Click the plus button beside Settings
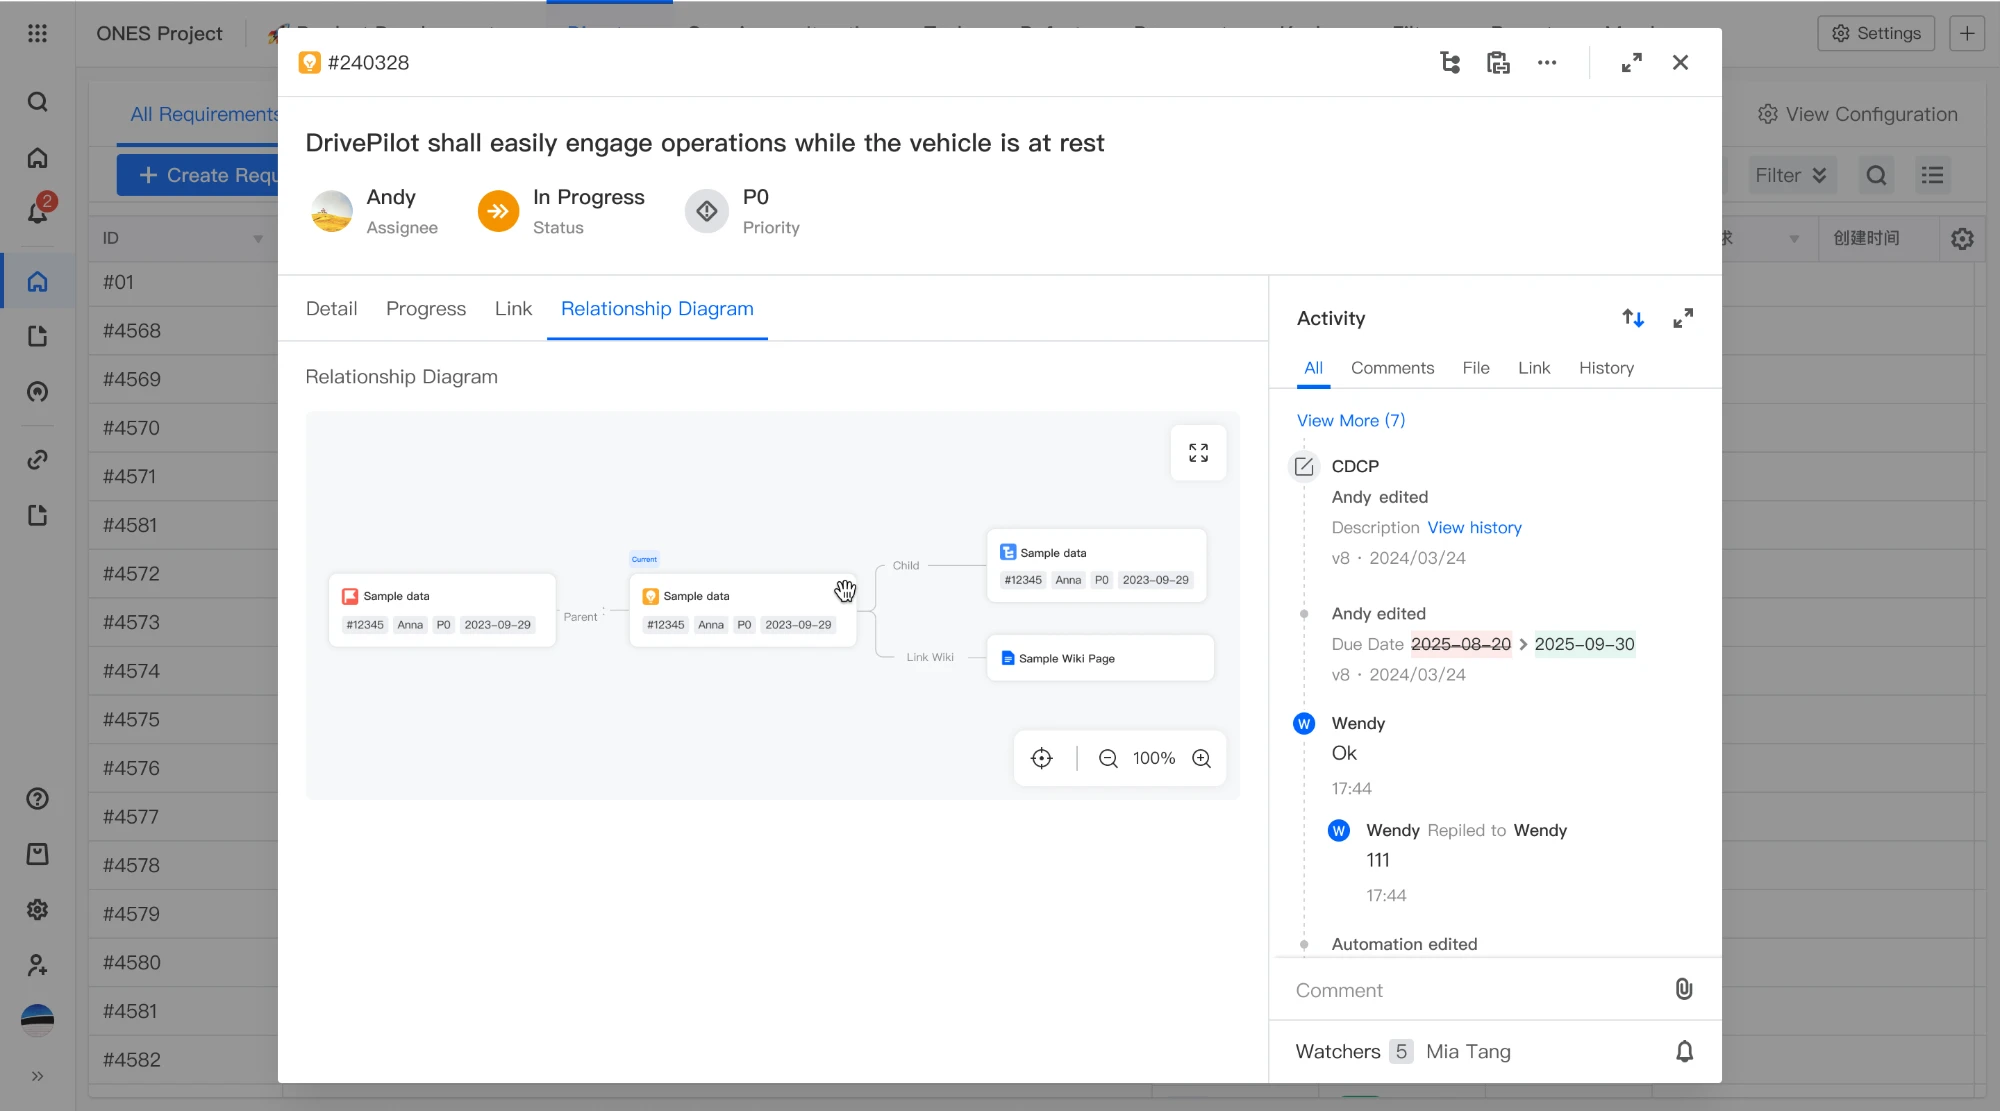The image size is (2000, 1111). (1967, 33)
